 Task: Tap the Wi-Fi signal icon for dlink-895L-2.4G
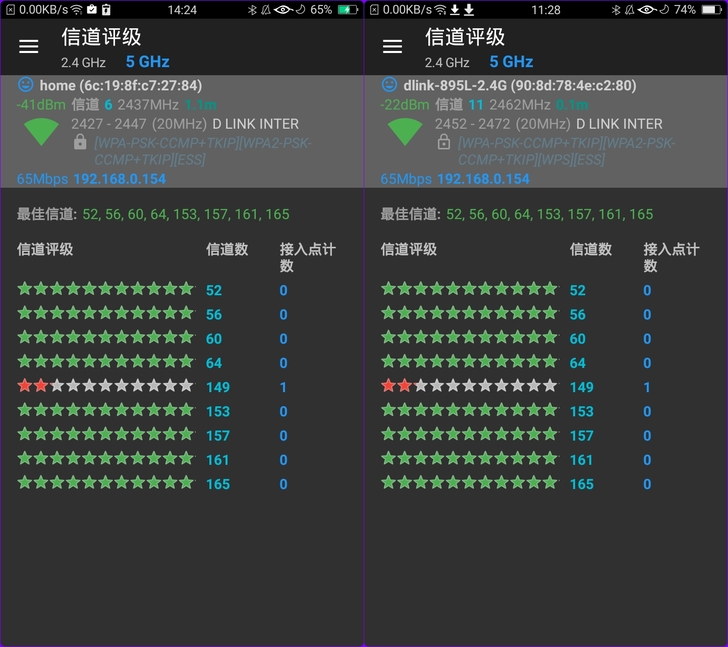point(405,132)
